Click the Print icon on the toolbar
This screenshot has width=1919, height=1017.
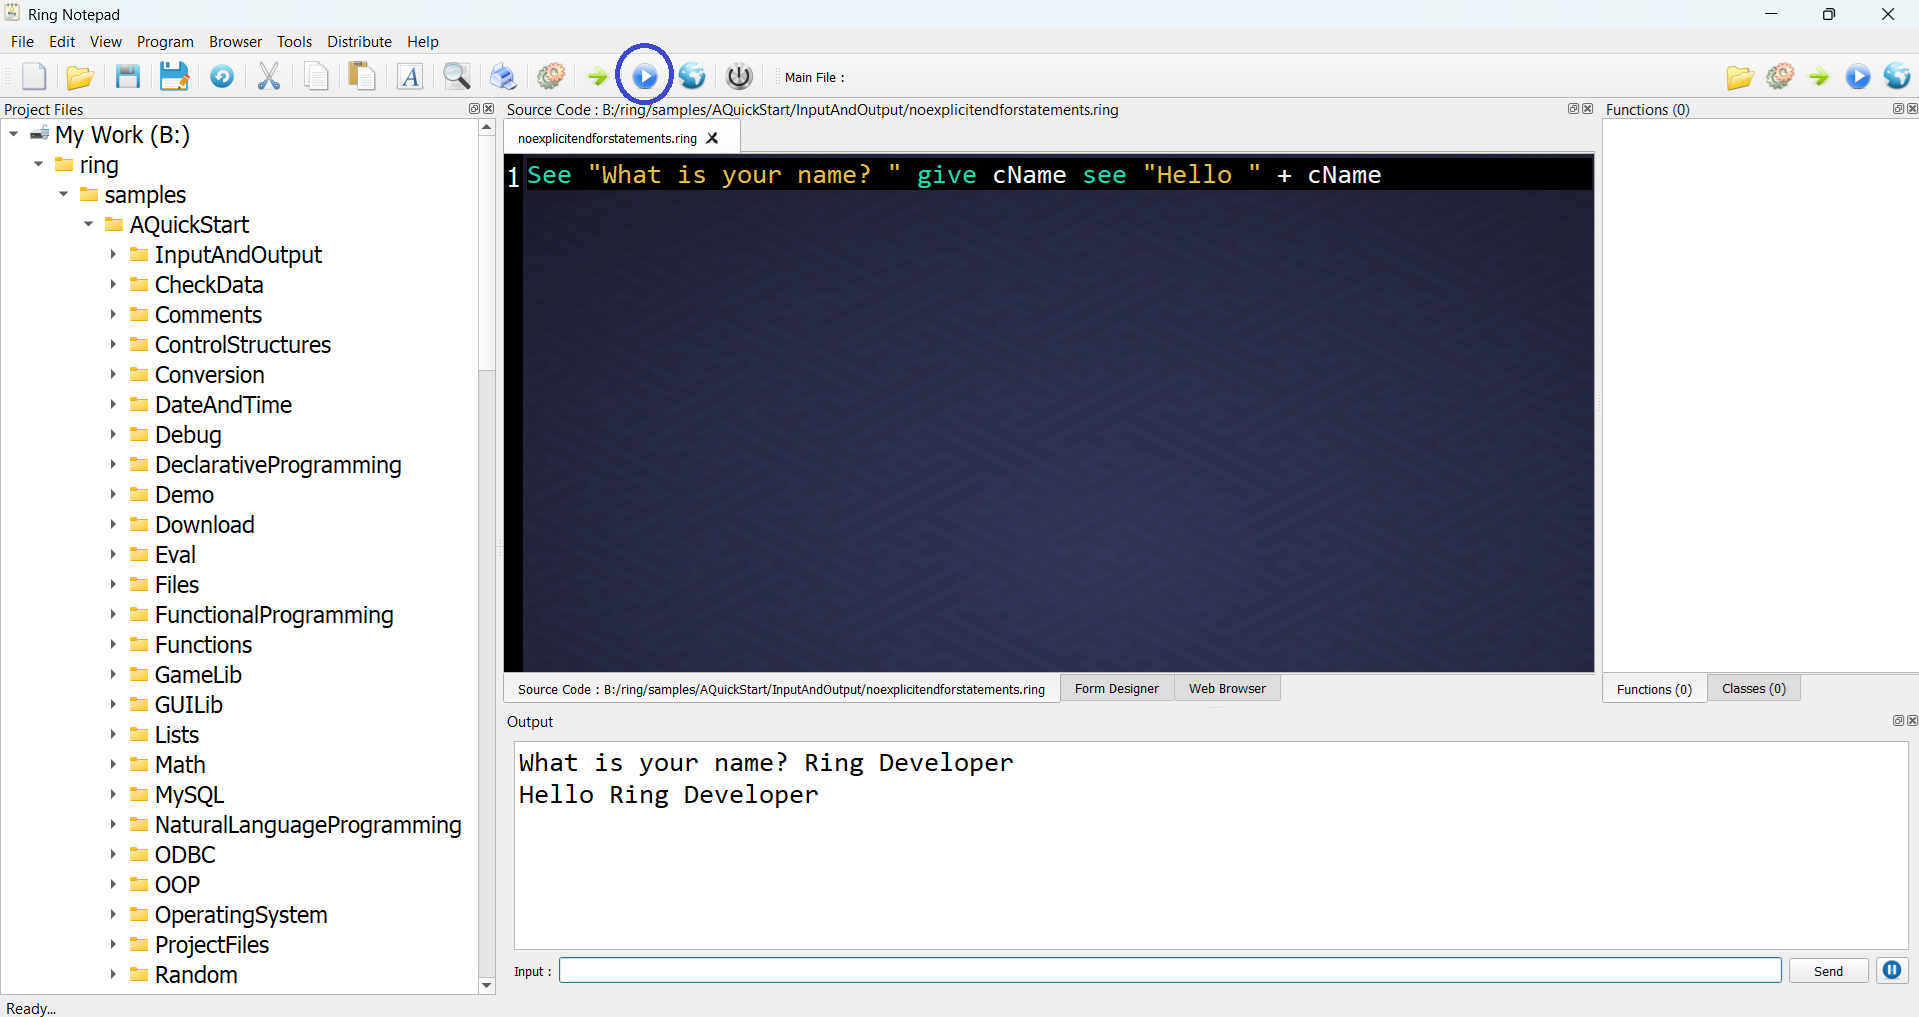tap(503, 76)
